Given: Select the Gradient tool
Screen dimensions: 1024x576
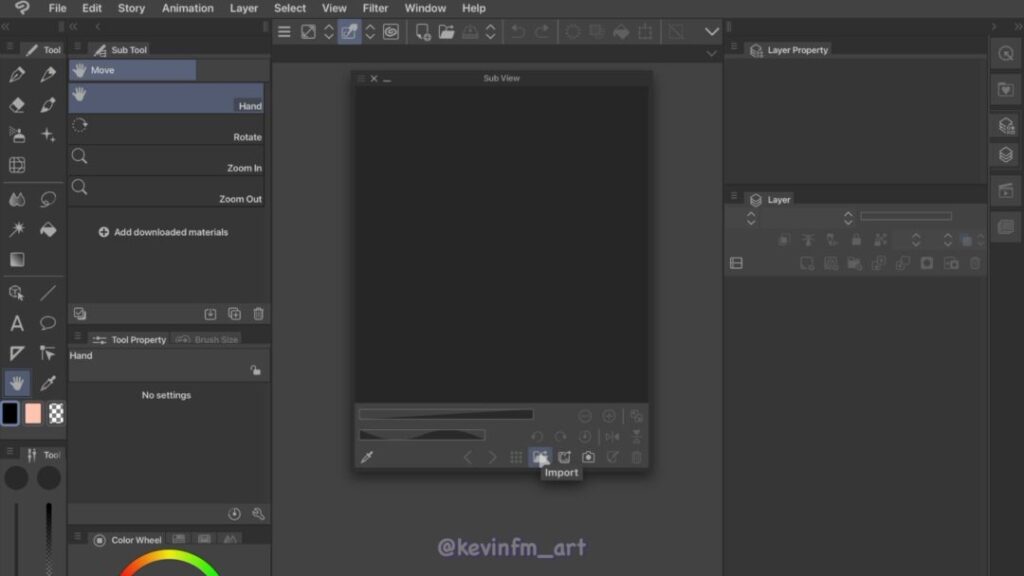Looking at the screenshot, I should pyautogui.click(x=17, y=260).
